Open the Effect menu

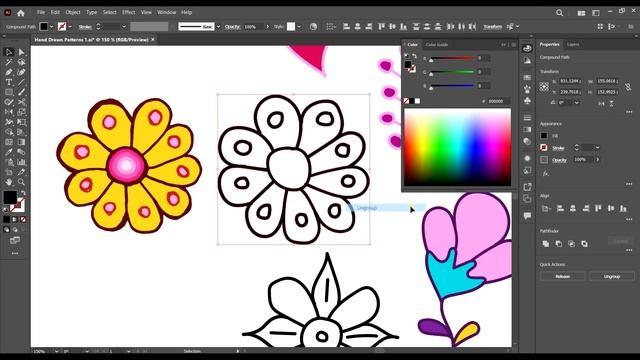[x=129, y=13]
